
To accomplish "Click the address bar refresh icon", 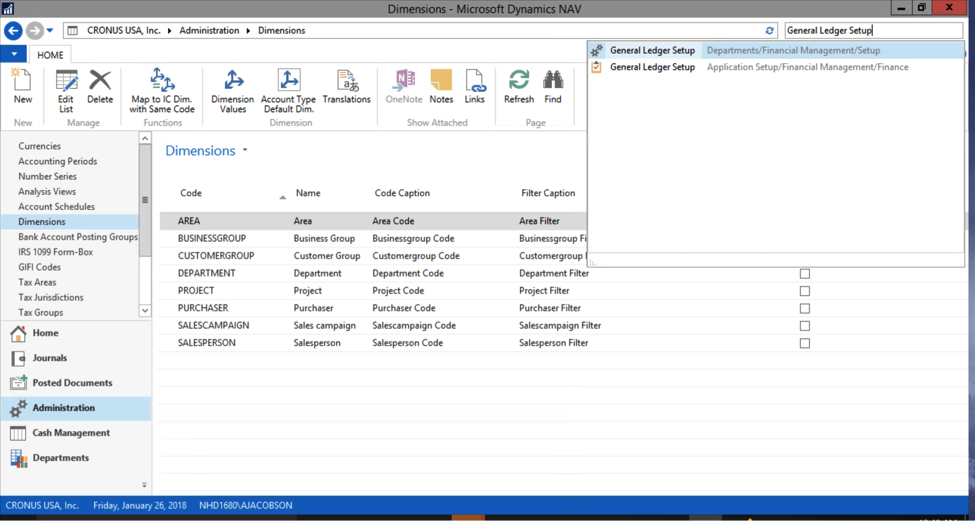I will point(770,30).
